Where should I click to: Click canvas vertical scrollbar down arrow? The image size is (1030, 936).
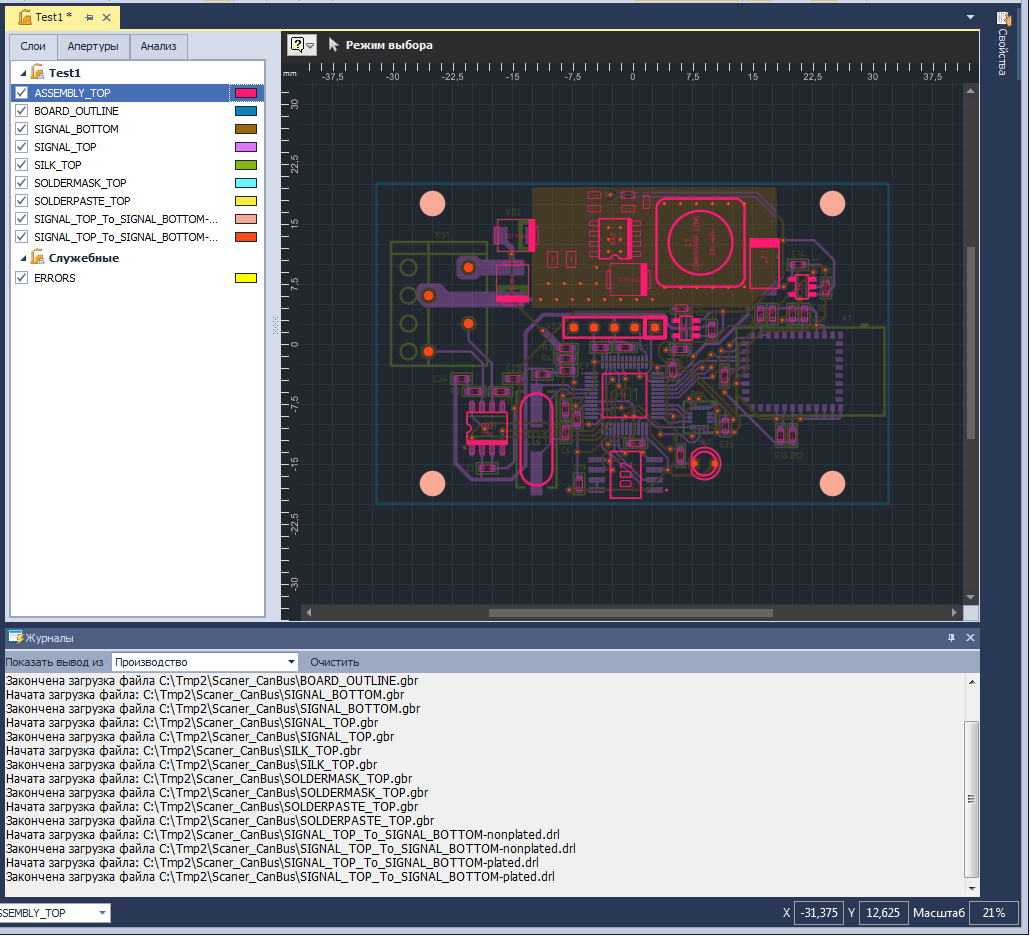click(x=970, y=597)
